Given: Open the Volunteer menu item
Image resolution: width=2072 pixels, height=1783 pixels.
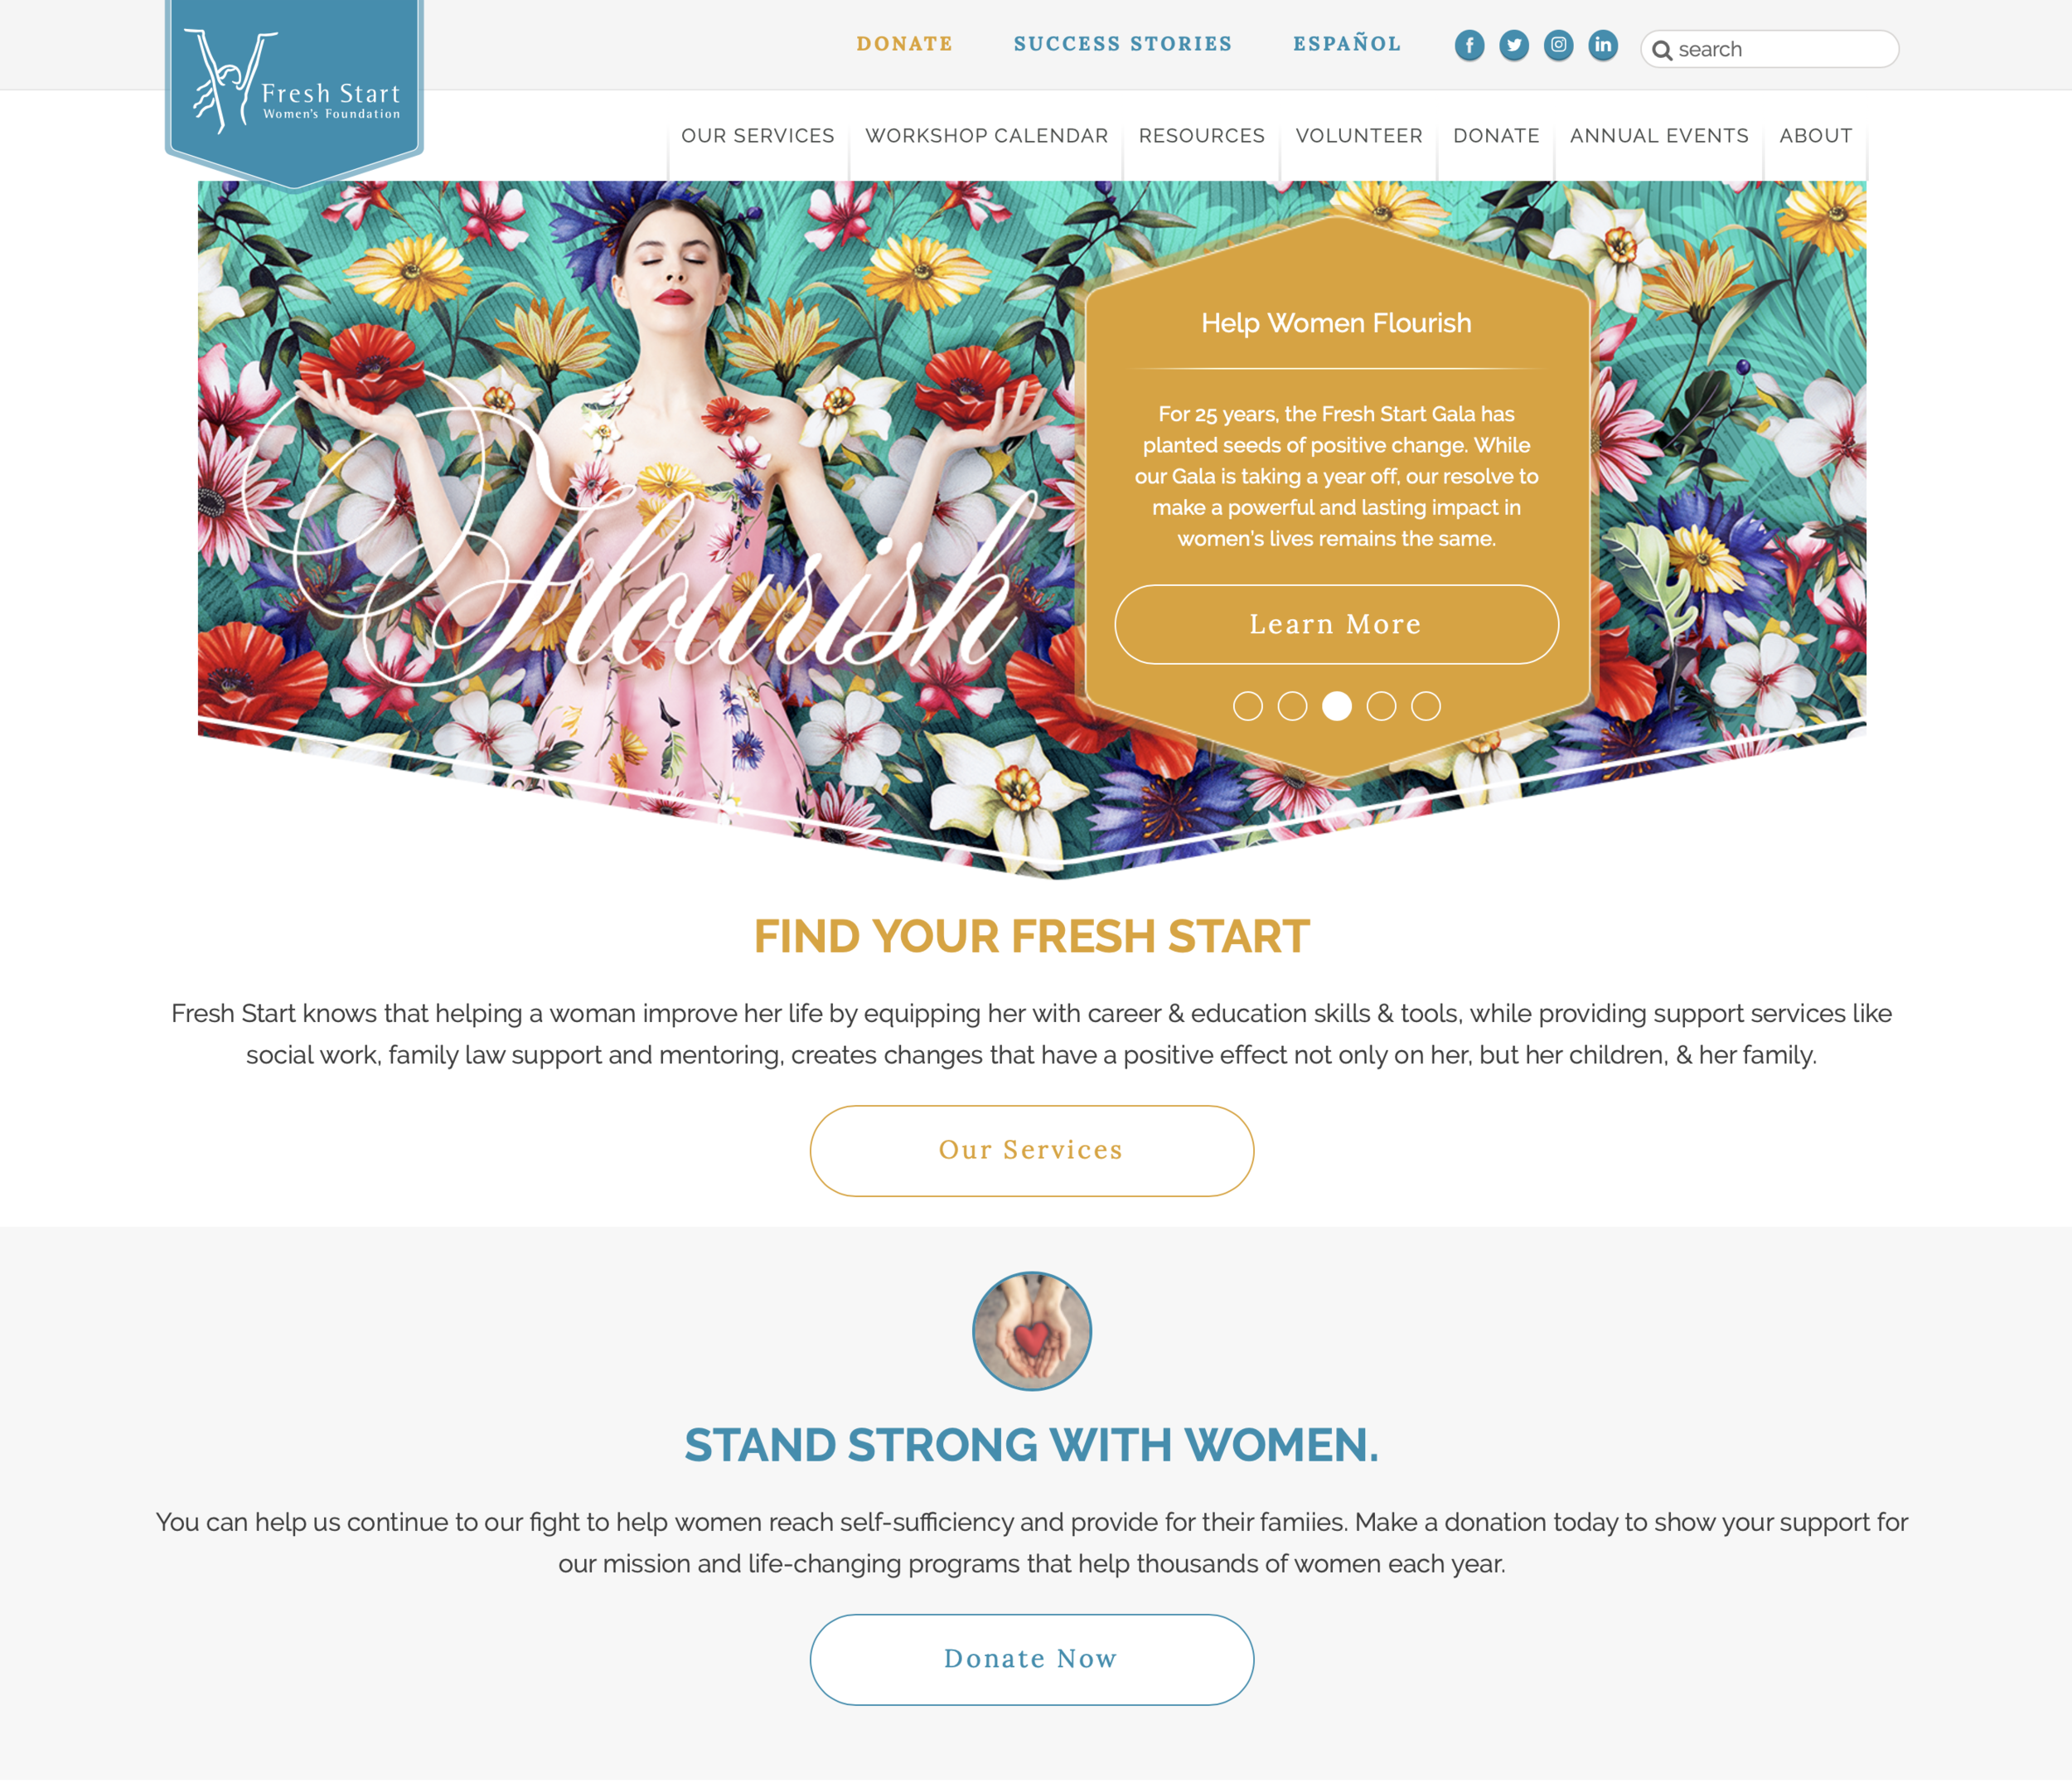Looking at the screenshot, I should 1359,136.
